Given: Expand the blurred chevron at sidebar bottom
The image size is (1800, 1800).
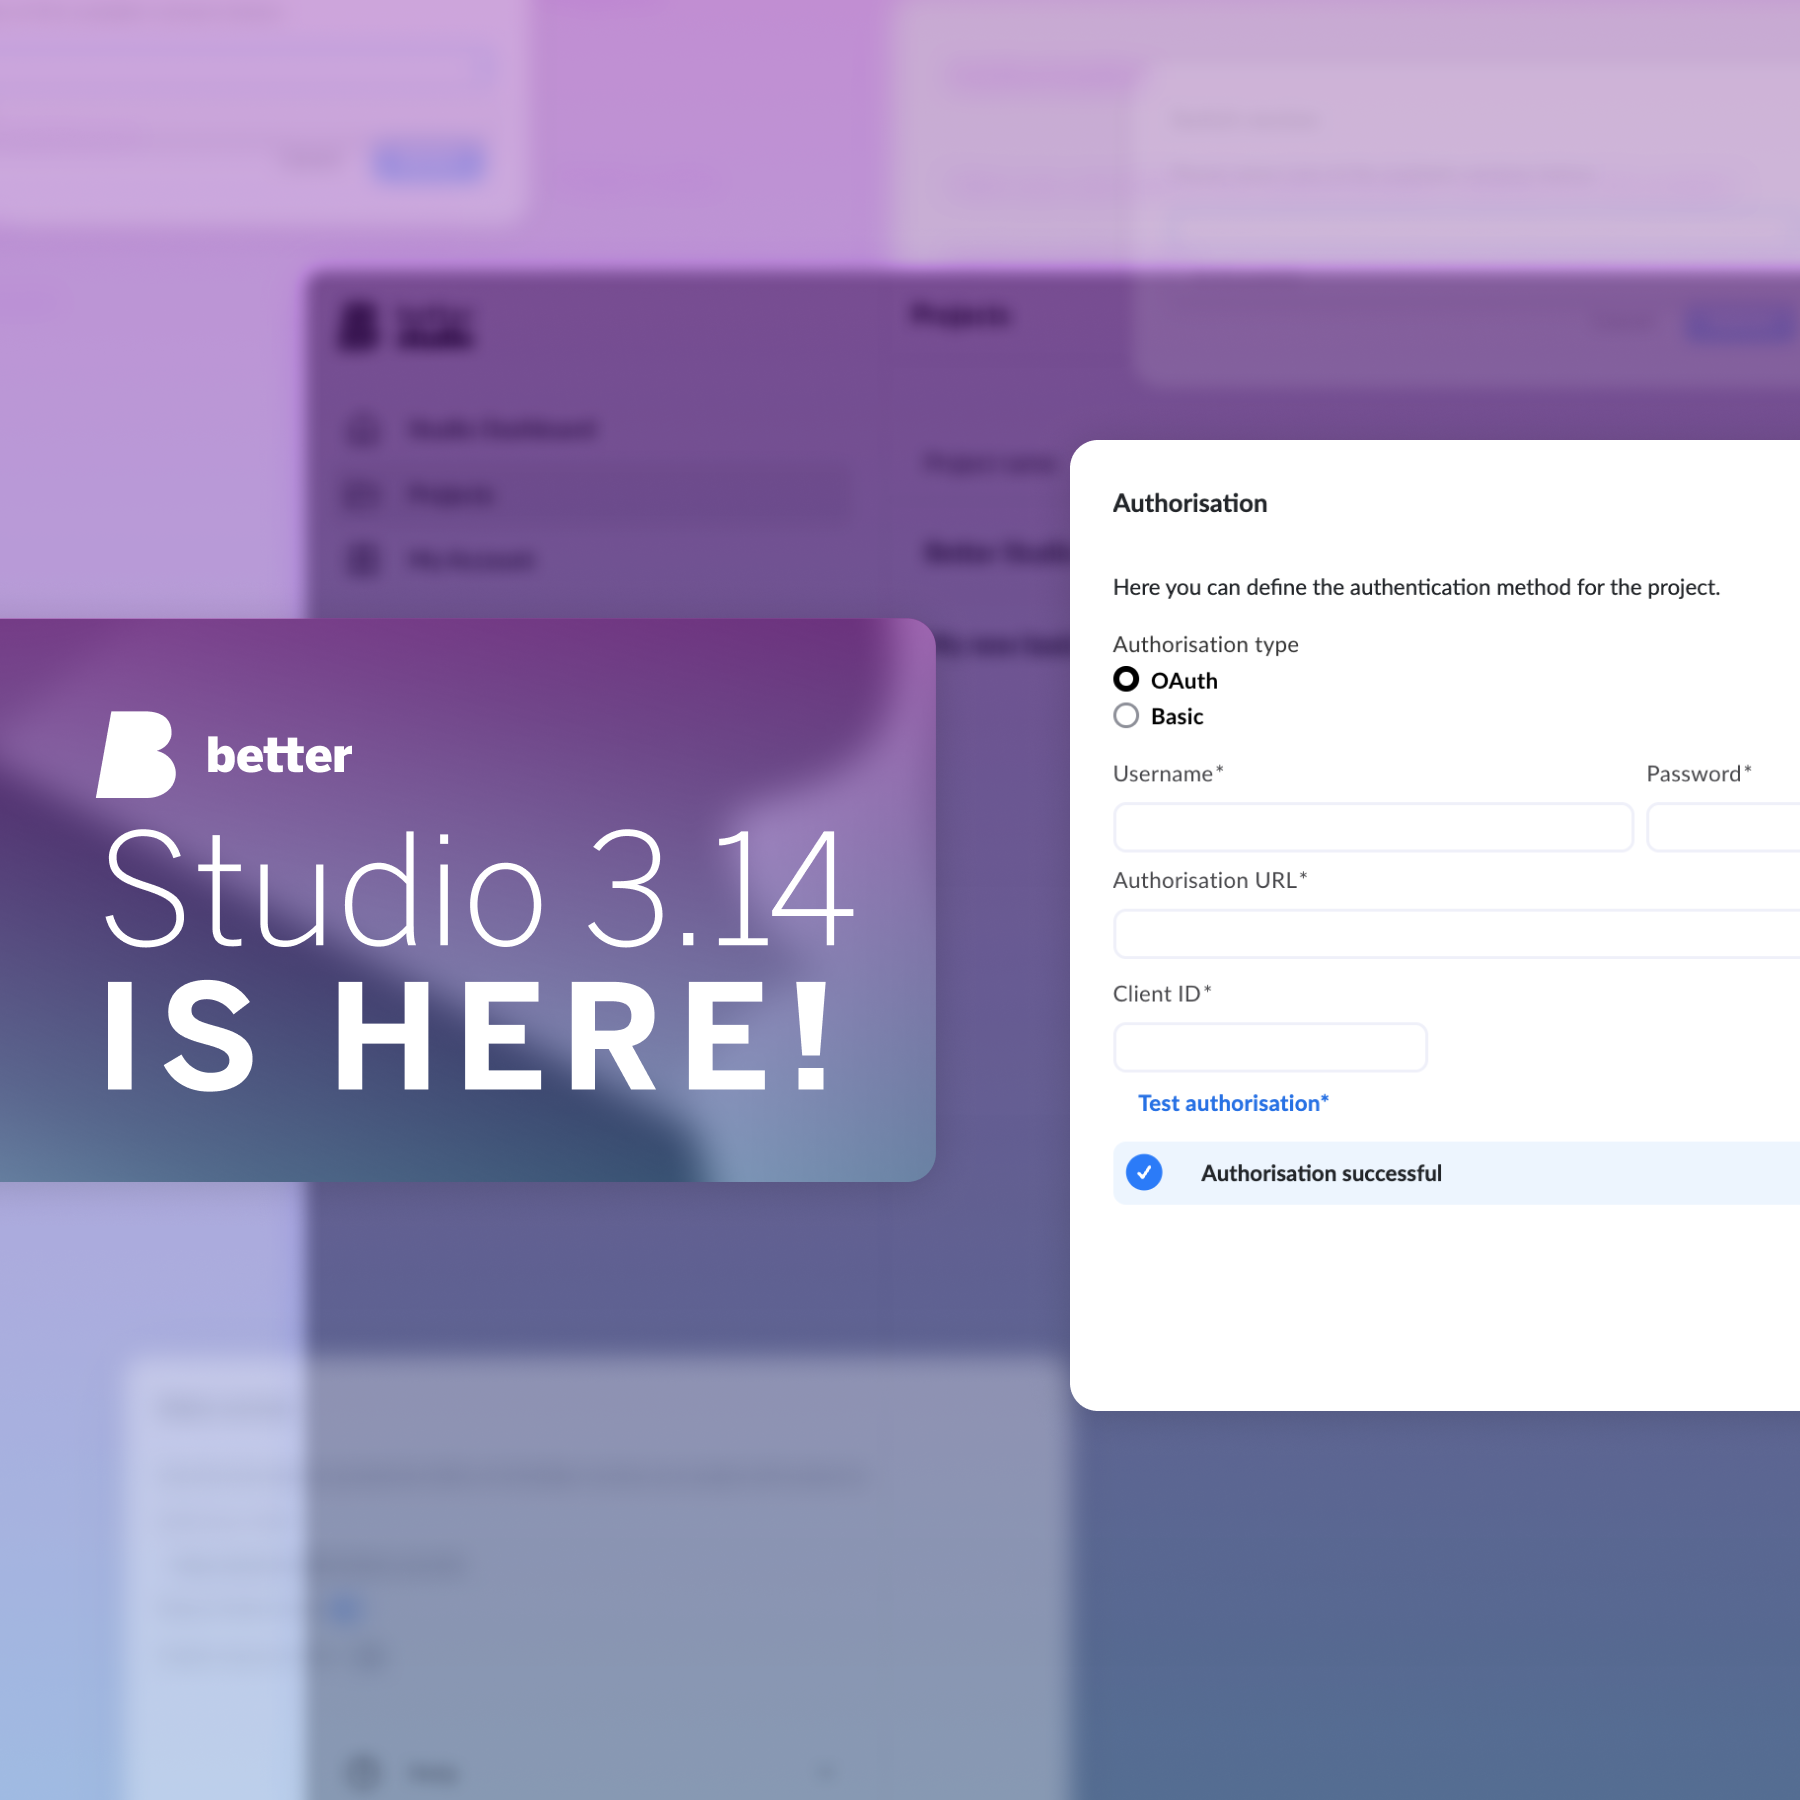Looking at the screenshot, I should click(x=826, y=1773).
